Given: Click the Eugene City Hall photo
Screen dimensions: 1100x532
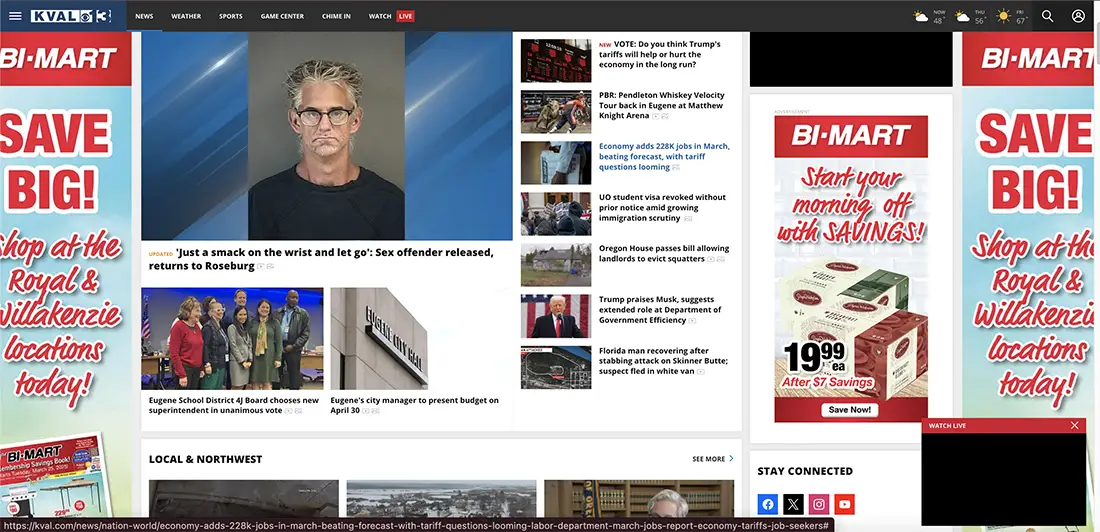Looking at the screenshot, I should pos(379,338).
